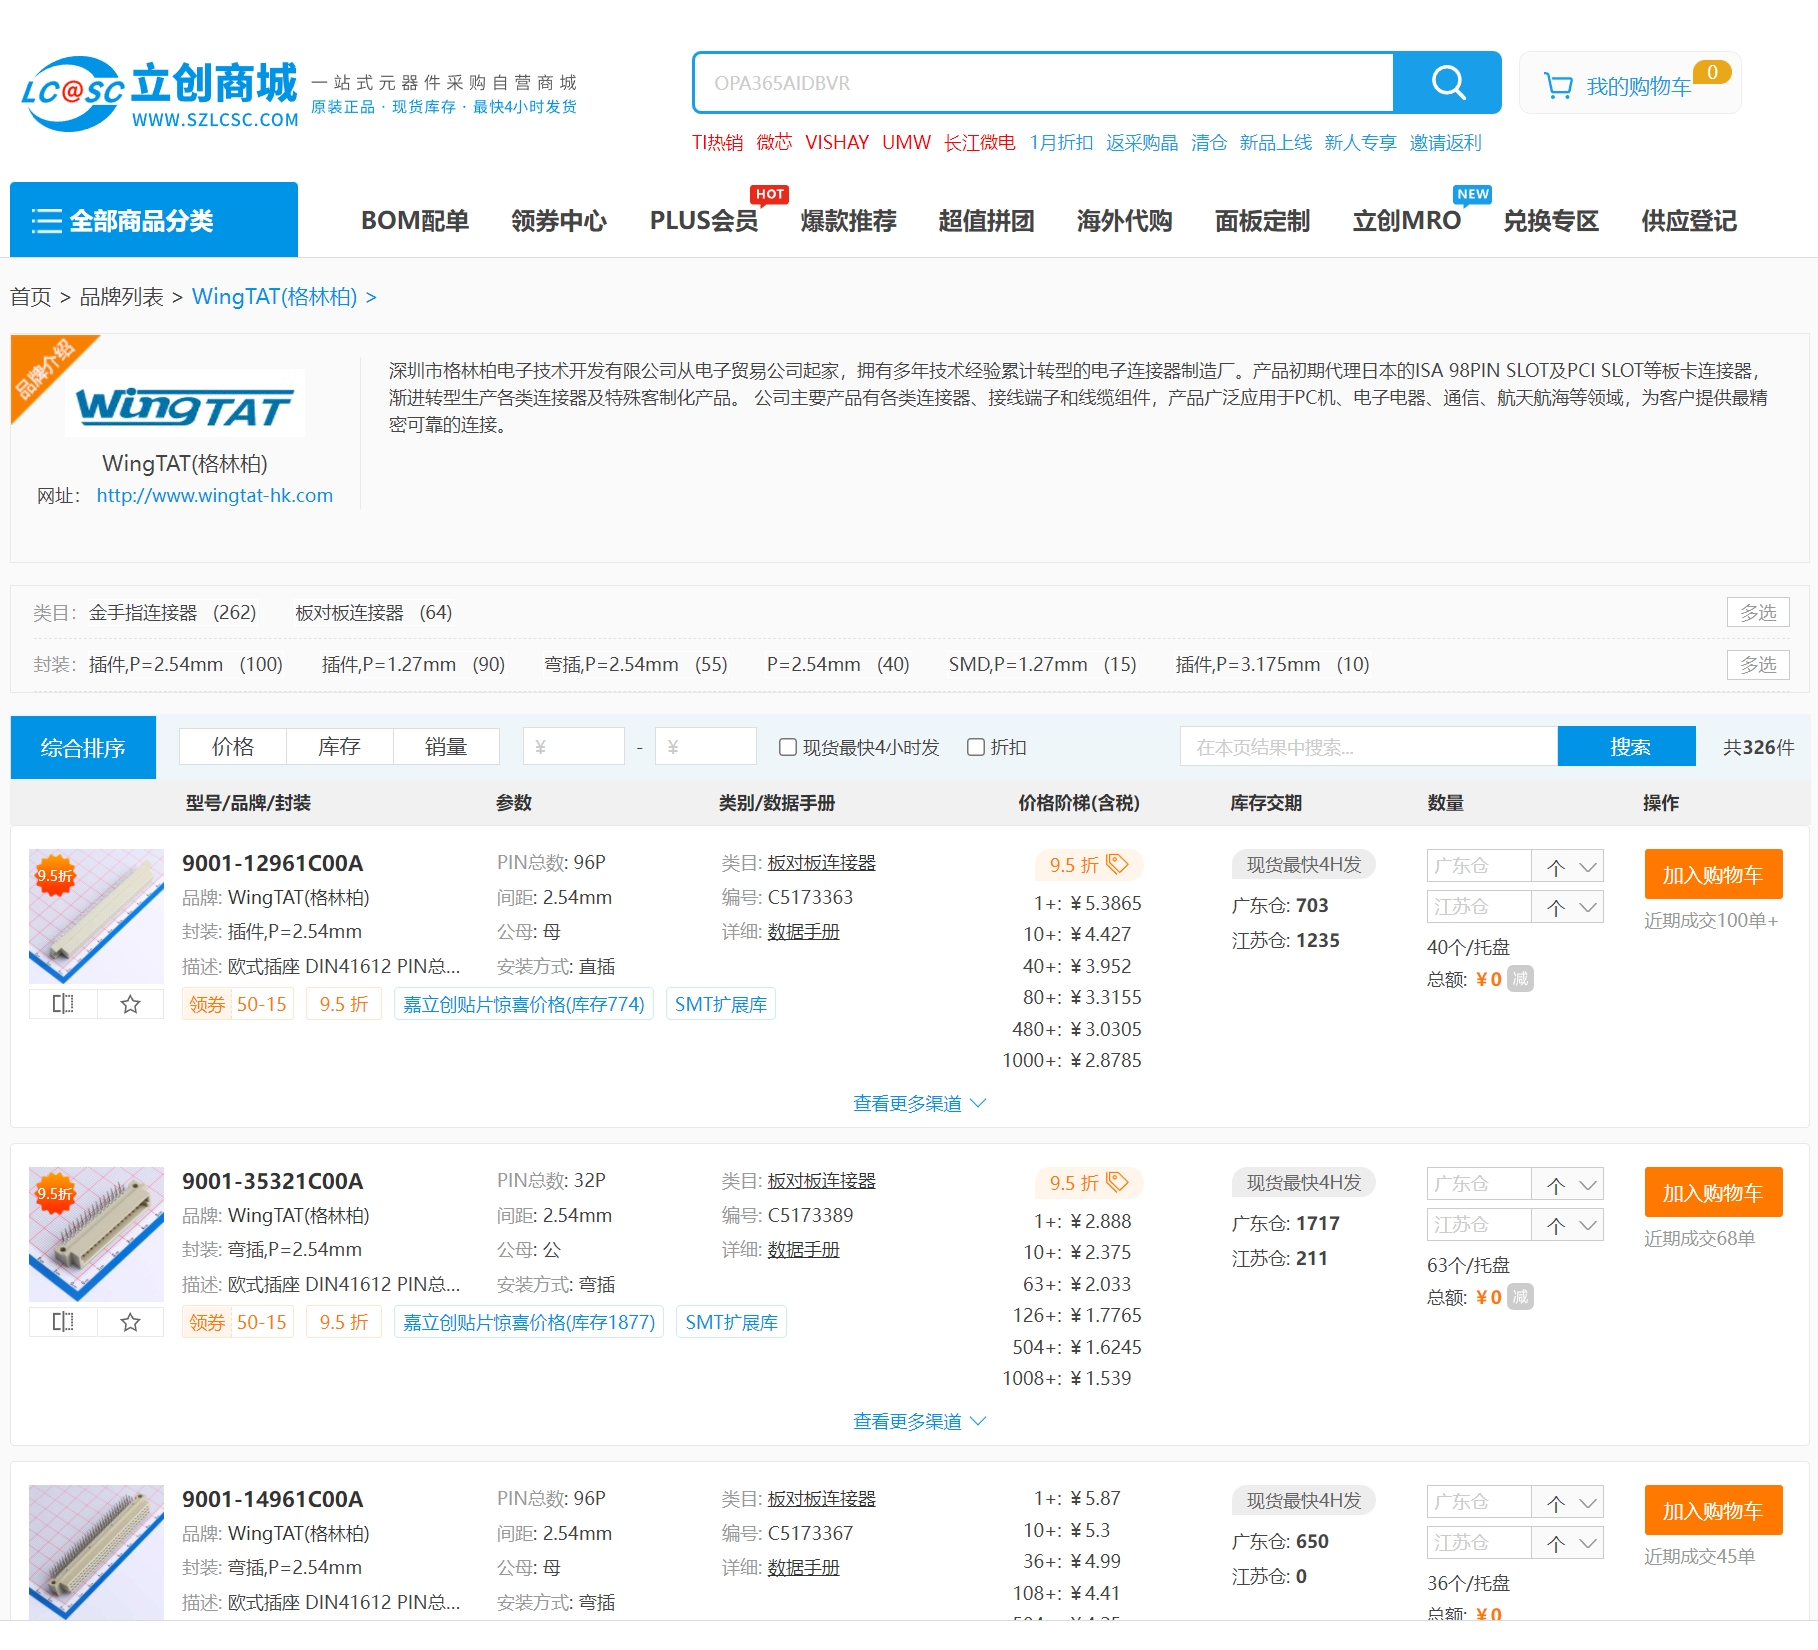Open product image of 9001-12961C00A

click(96, 916)
